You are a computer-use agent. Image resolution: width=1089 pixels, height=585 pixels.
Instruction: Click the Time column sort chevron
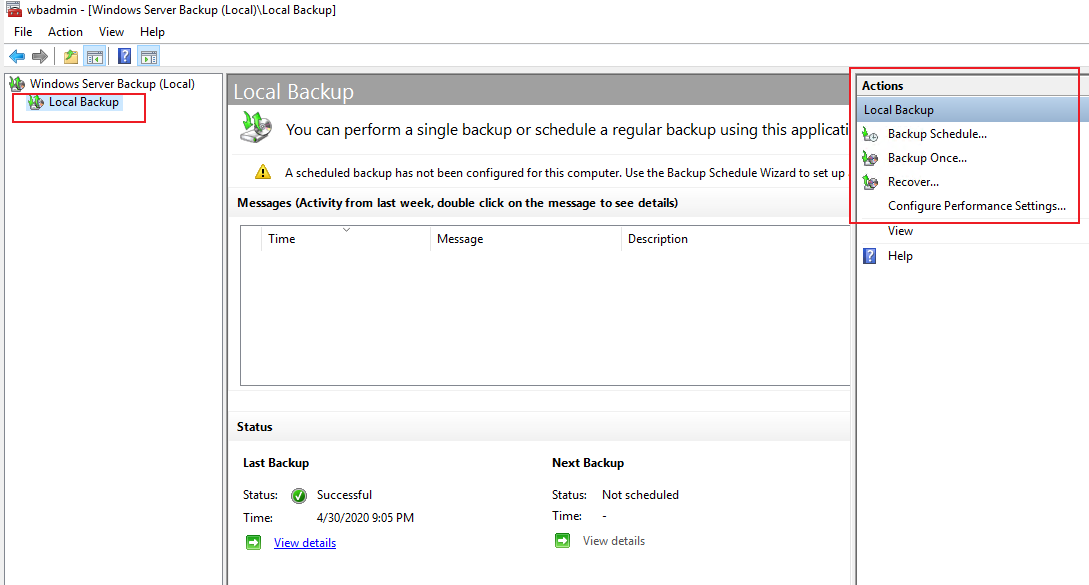(x=346, y=230)
